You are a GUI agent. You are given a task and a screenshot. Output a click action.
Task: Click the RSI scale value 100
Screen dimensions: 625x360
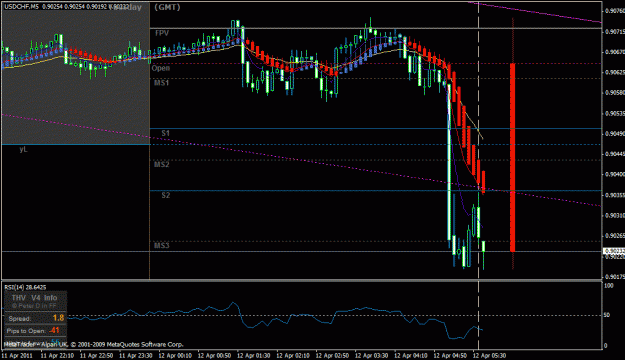point(609,286)
